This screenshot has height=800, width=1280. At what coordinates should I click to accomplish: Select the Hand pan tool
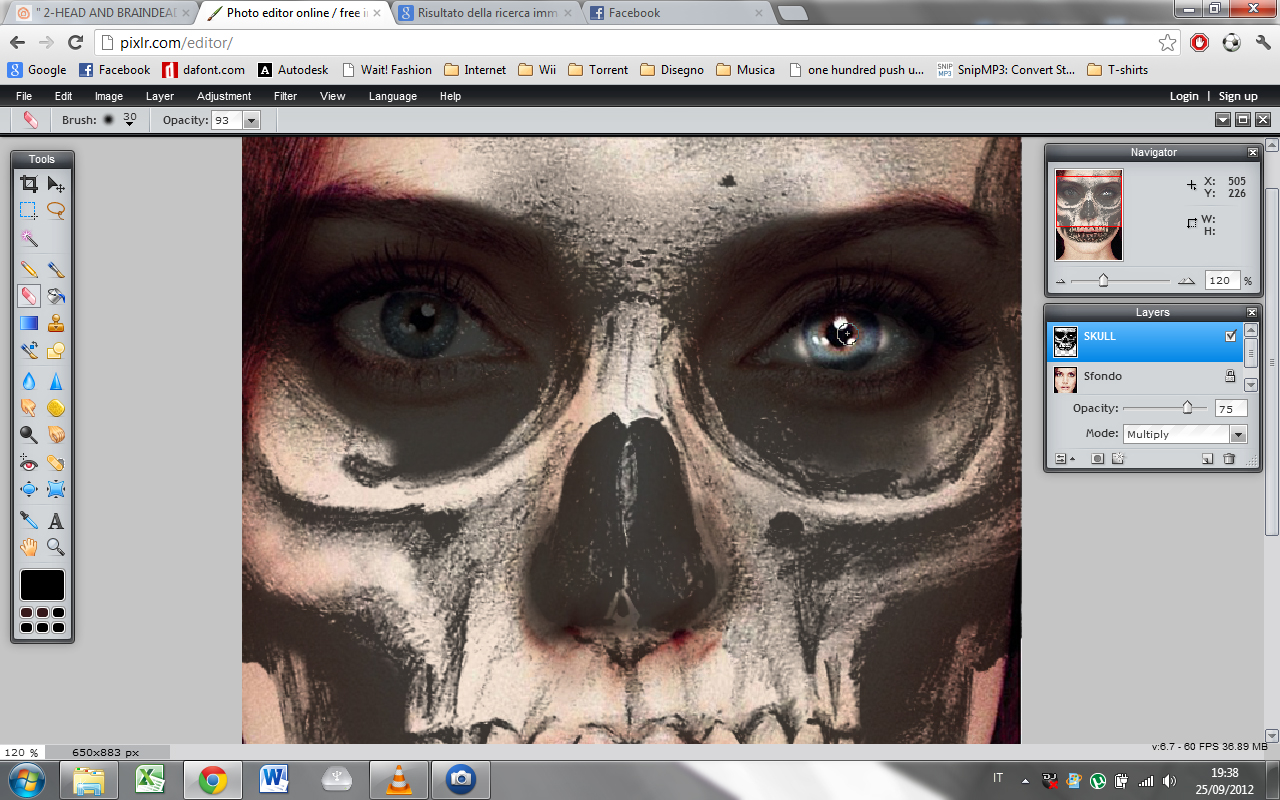click(29, 547)
